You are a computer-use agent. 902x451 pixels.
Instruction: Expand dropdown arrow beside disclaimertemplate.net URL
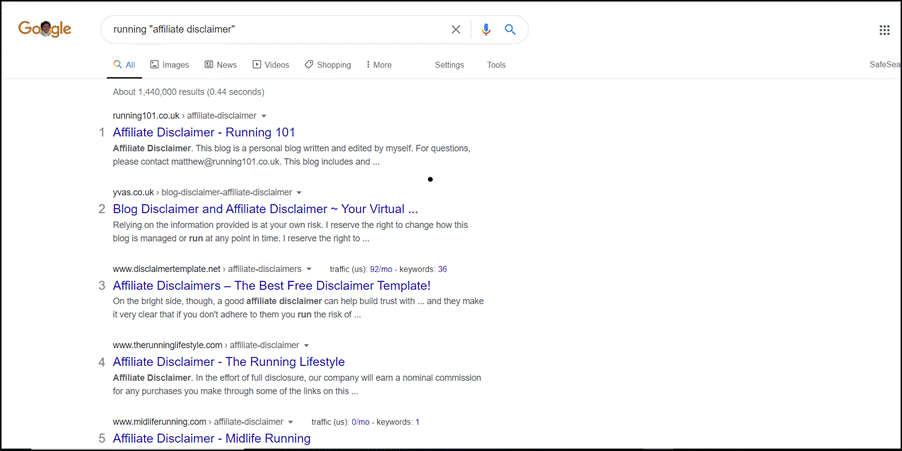tap(309, 269)
